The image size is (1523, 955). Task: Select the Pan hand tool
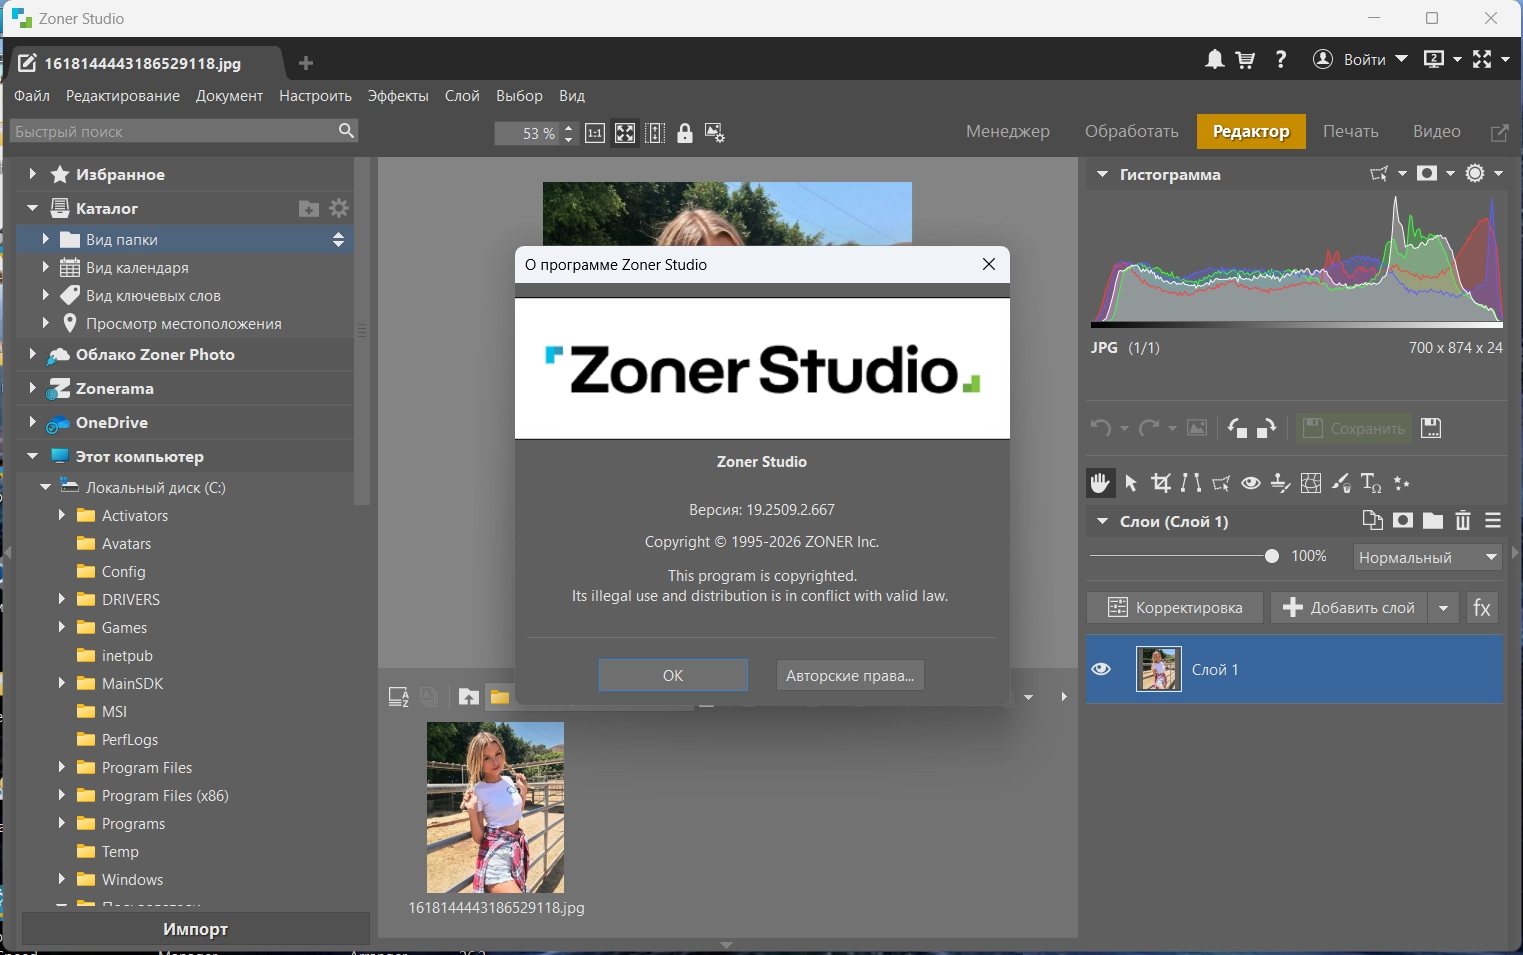click(1100, 483)
